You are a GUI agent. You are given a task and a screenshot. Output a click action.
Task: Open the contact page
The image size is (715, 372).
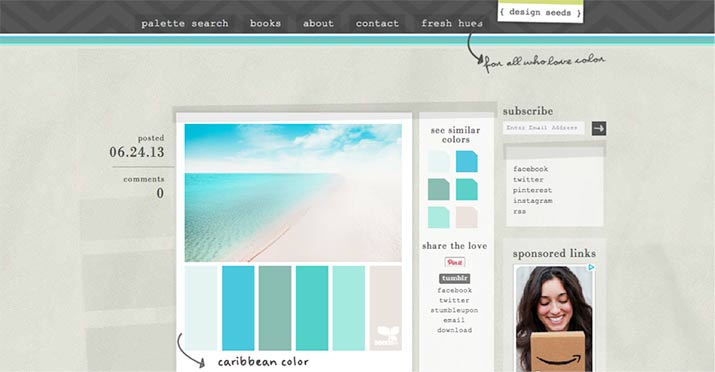(x=377, y=23)
